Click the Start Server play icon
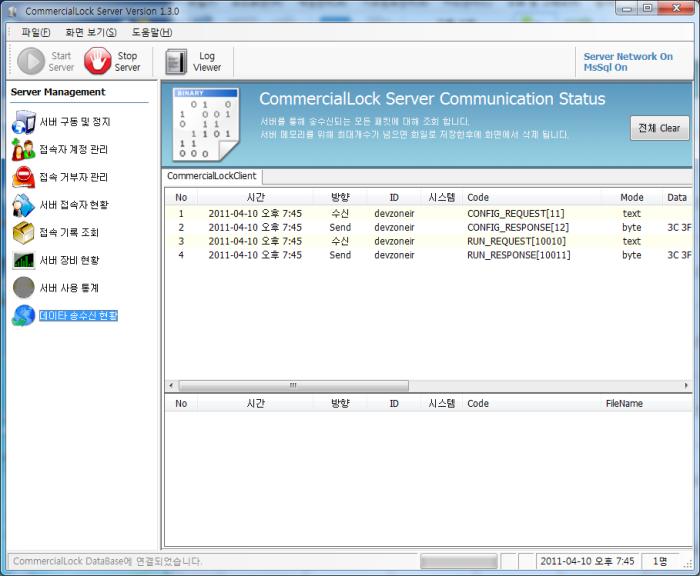 [x=31, y=61]
